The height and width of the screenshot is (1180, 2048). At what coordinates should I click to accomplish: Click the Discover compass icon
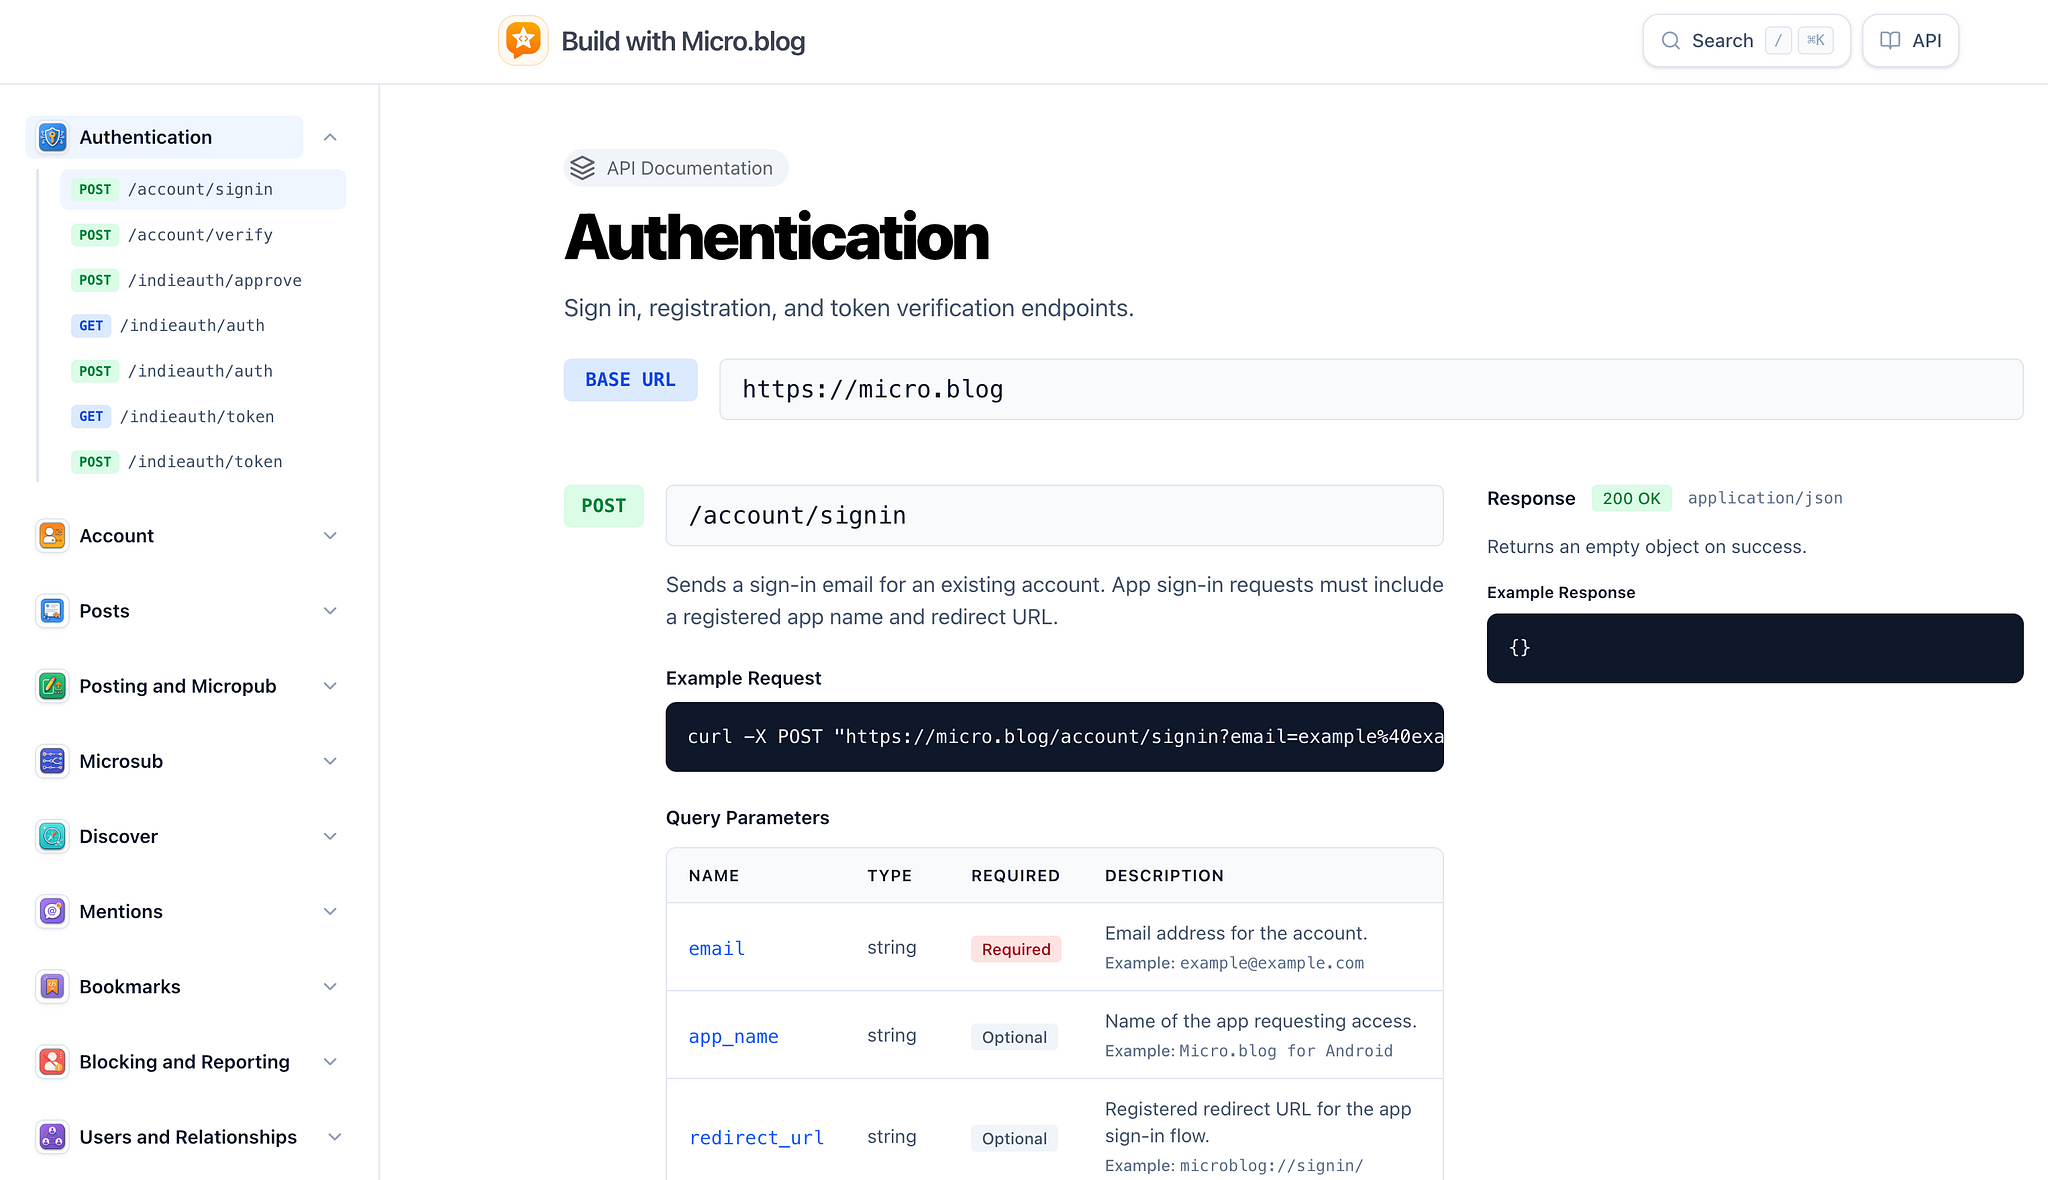(52, 836)
